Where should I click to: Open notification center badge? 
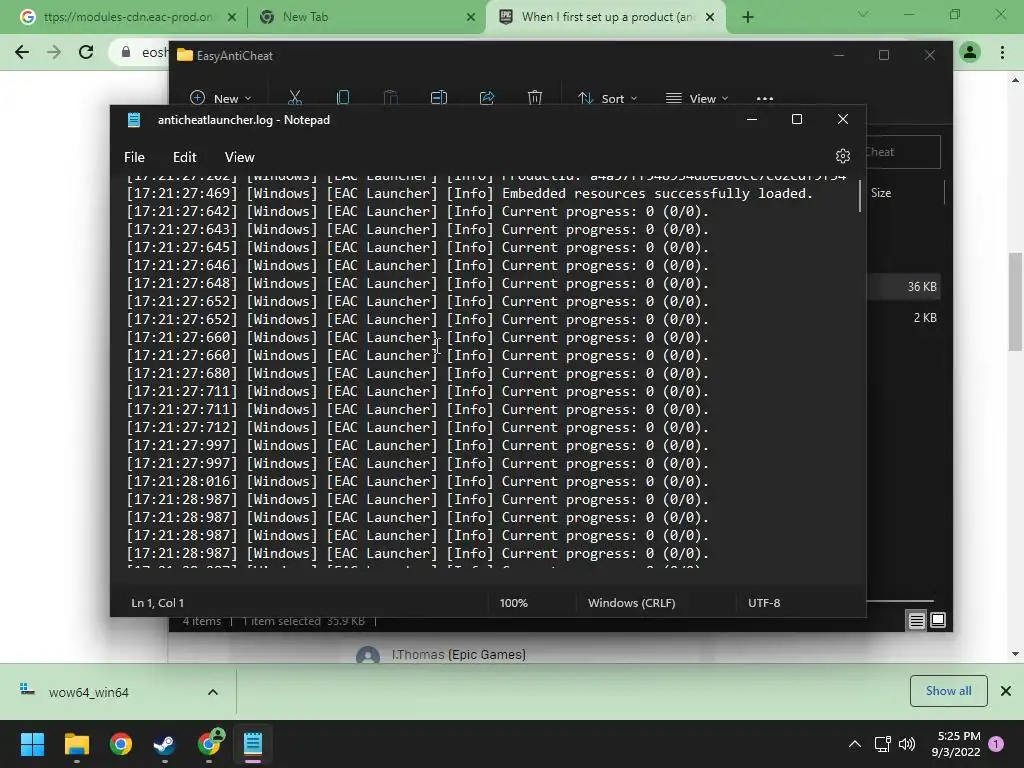[x=996, y=744]
